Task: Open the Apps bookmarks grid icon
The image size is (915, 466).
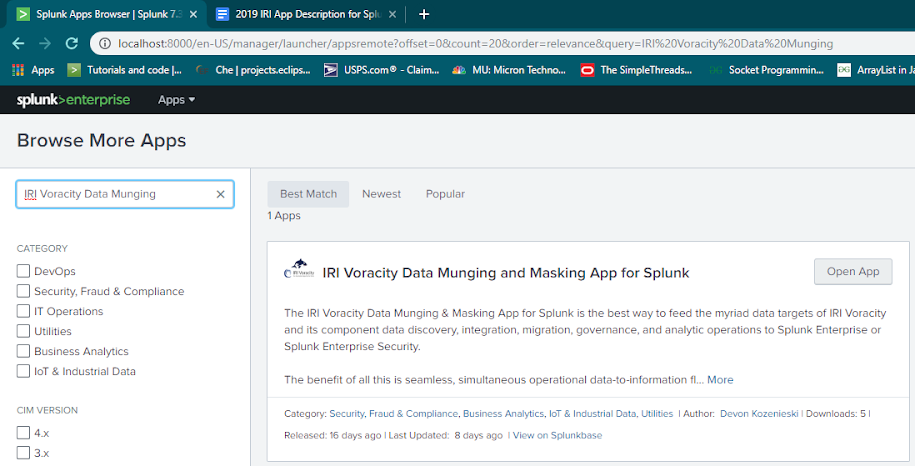Action: (18, 70)
